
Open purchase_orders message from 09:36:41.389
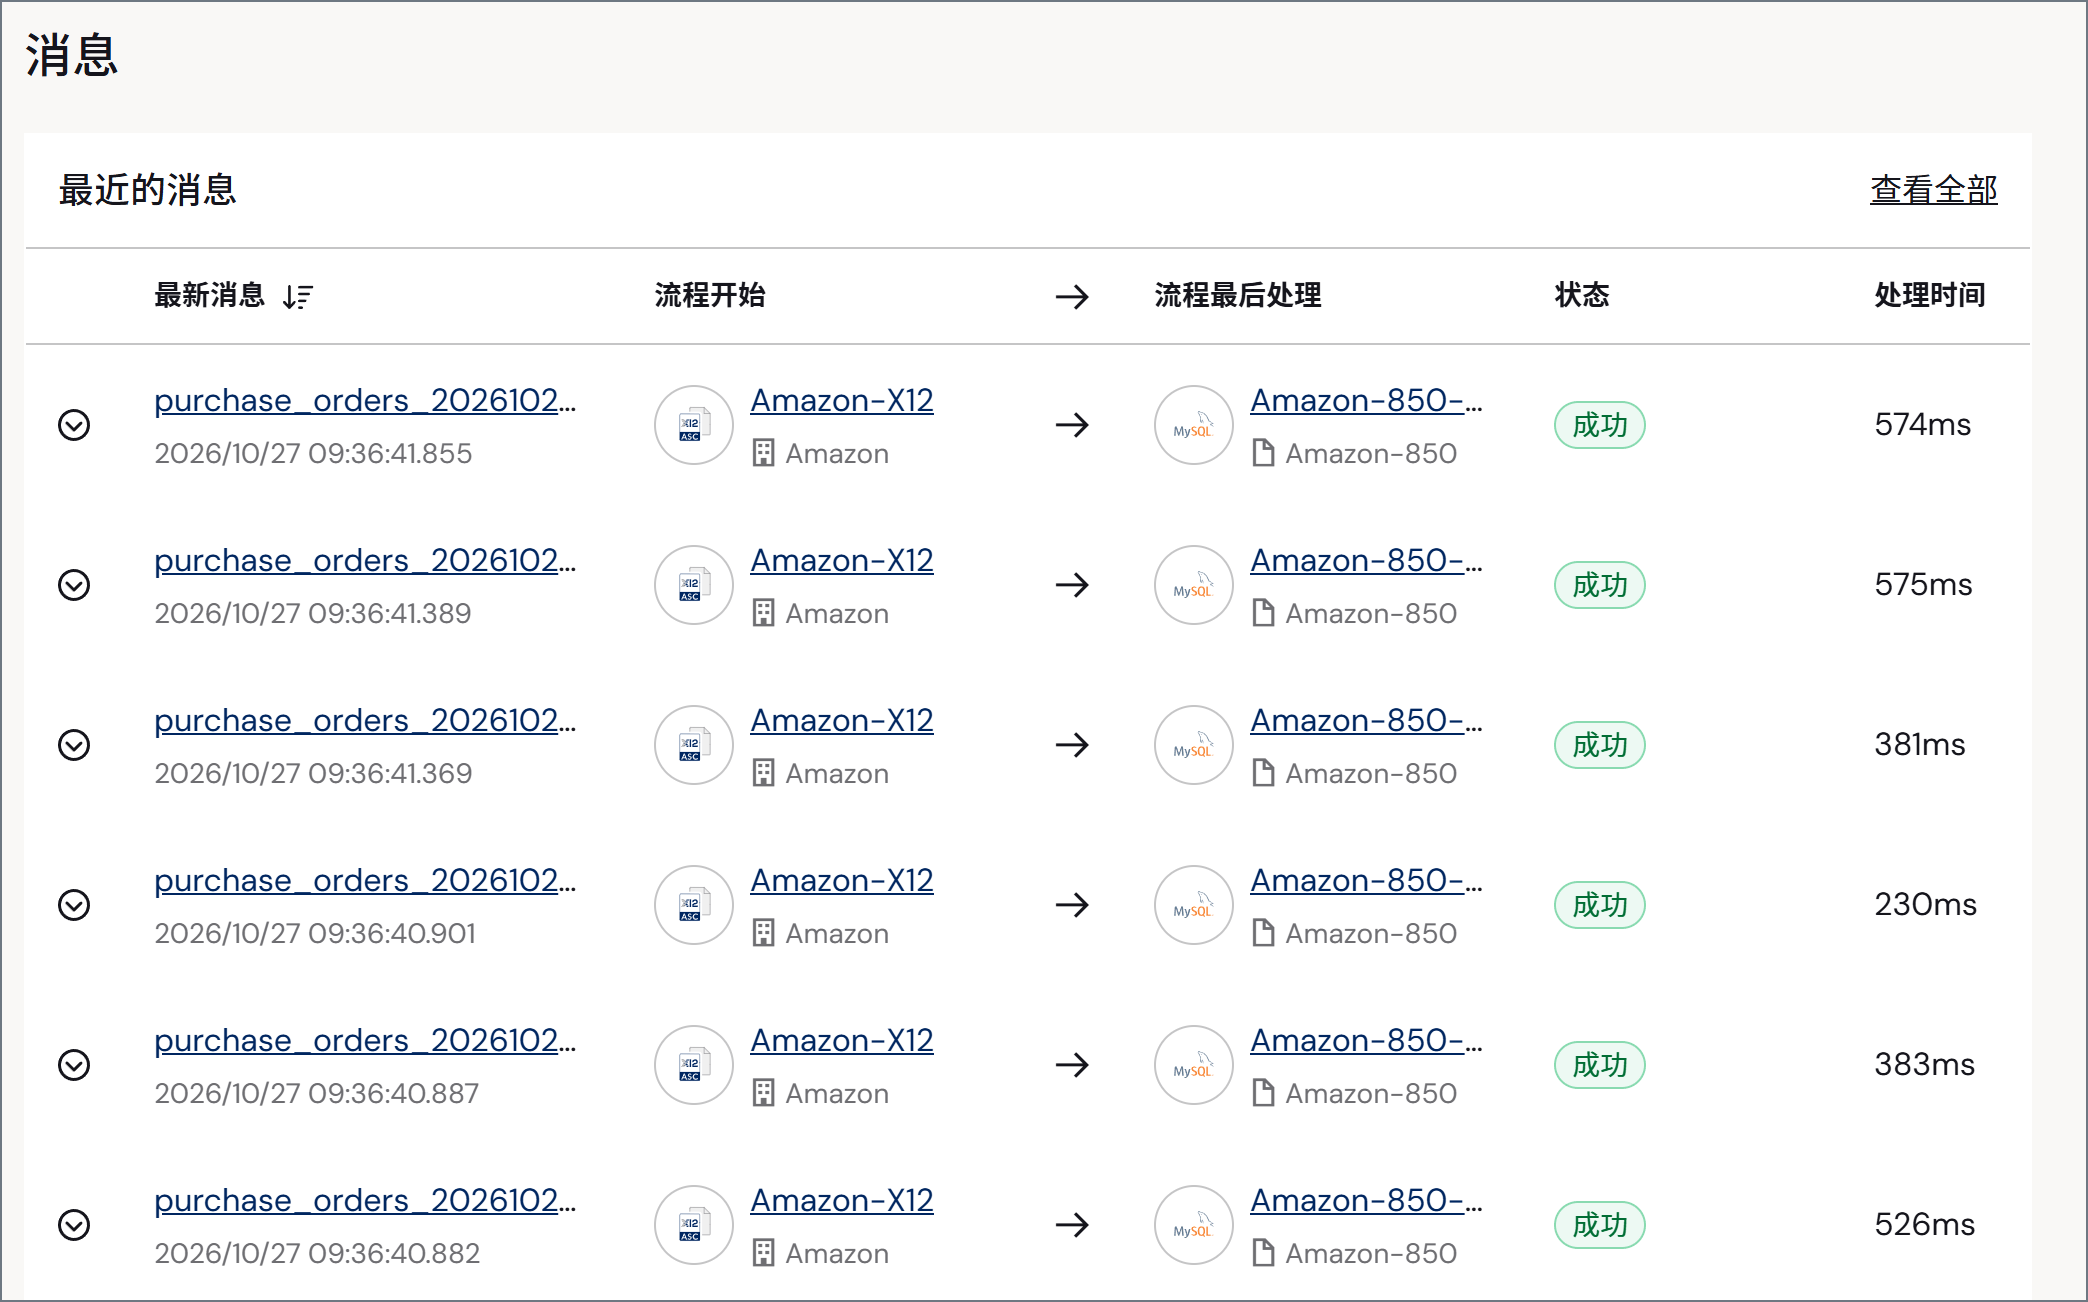365,560
